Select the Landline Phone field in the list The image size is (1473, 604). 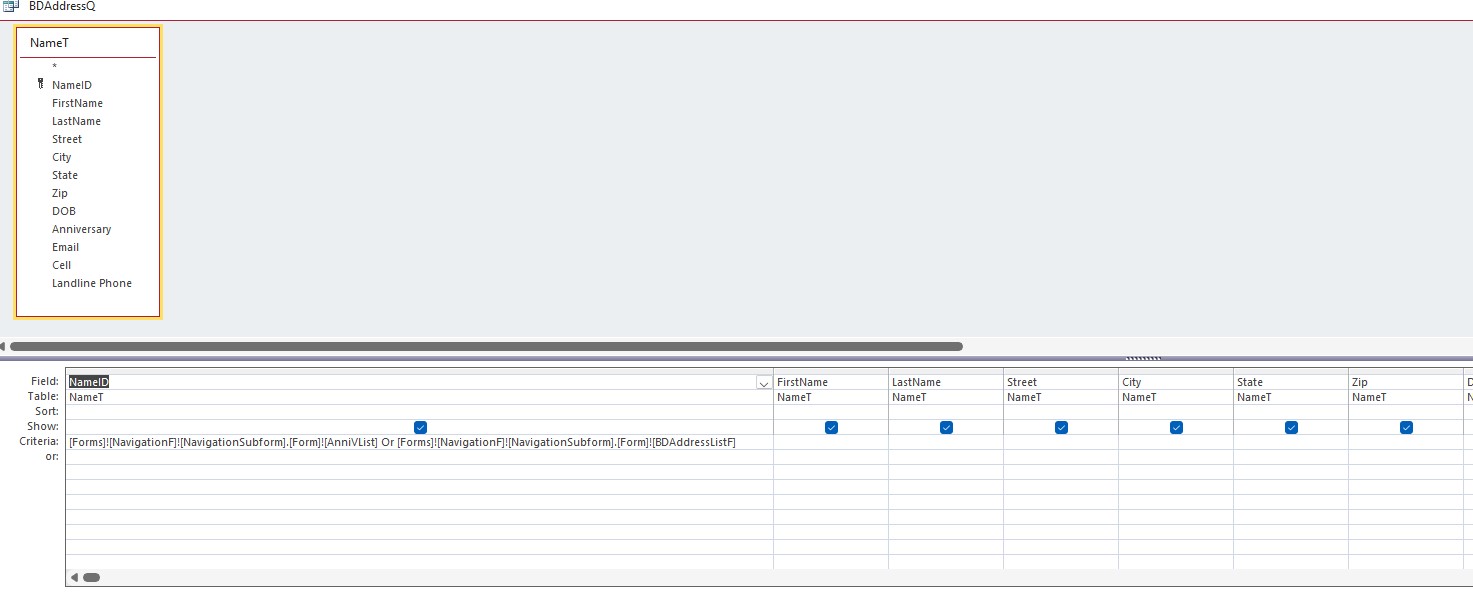point(91,283)
